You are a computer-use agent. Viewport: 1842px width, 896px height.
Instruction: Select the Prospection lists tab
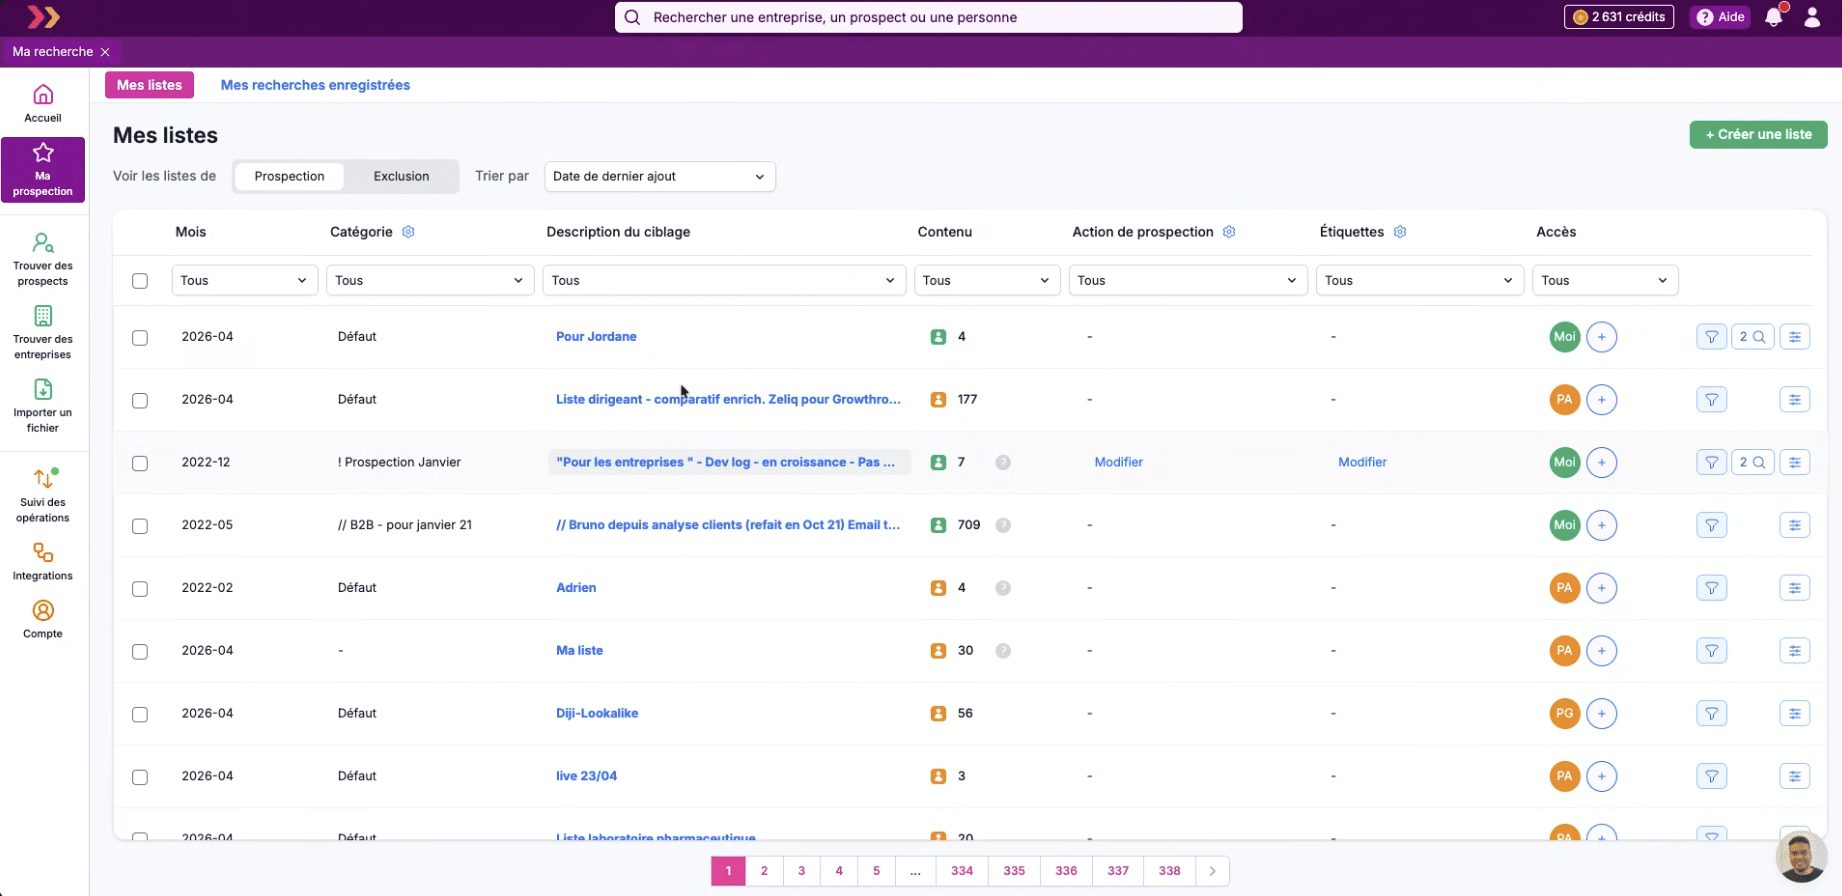[x=289, y=177]
